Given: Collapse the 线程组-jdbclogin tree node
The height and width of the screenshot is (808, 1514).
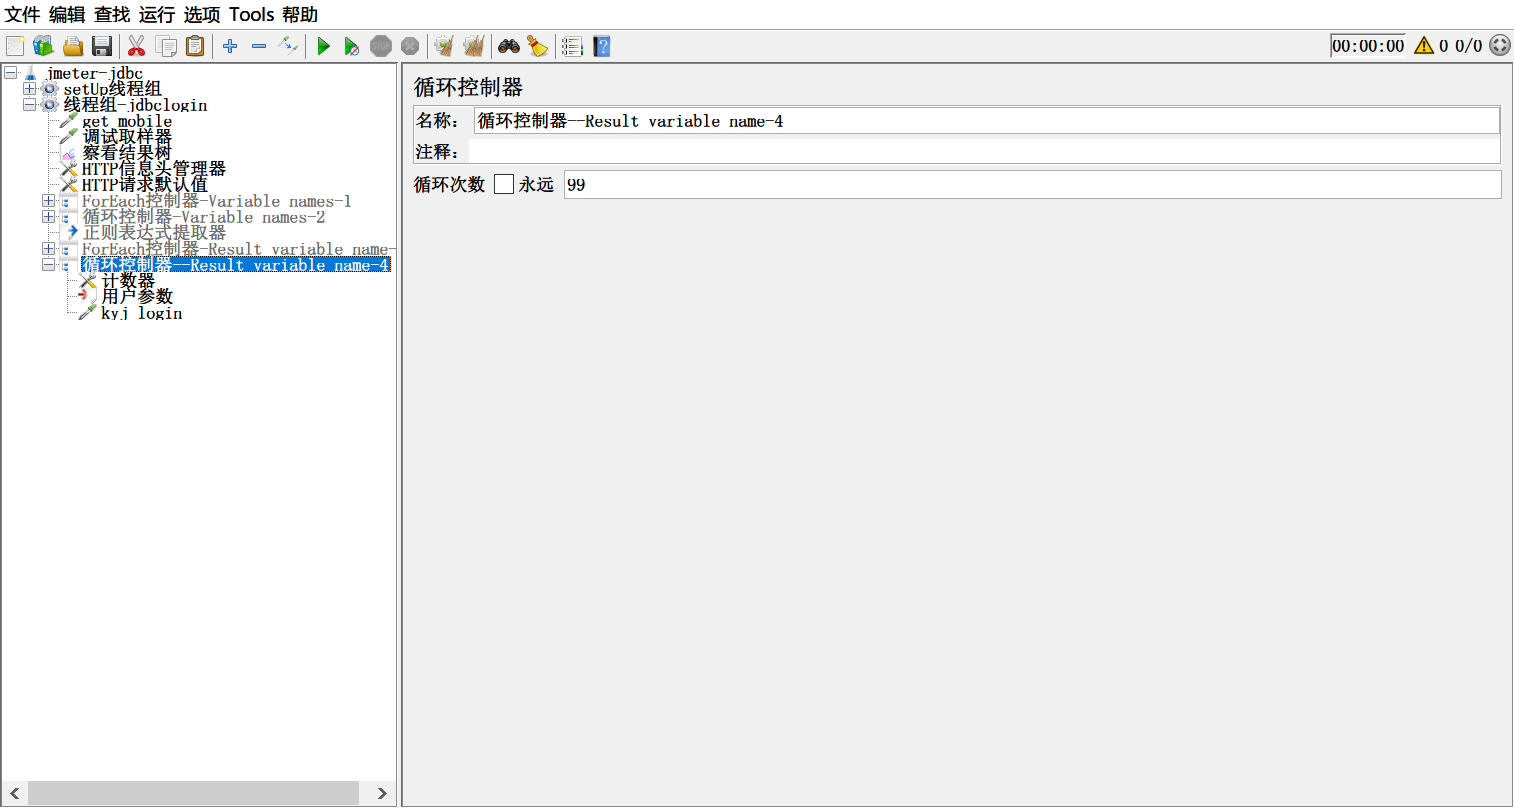Looking at the screenshot, I should tap(29, 105).
